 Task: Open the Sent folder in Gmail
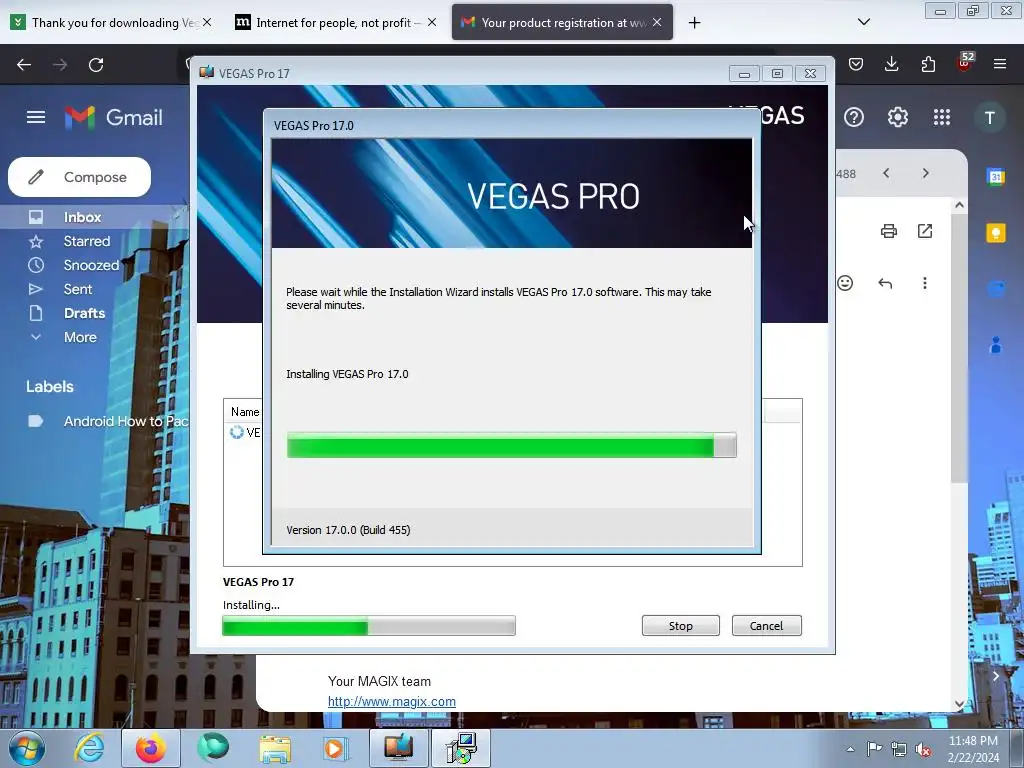click(x=78, y=289)
